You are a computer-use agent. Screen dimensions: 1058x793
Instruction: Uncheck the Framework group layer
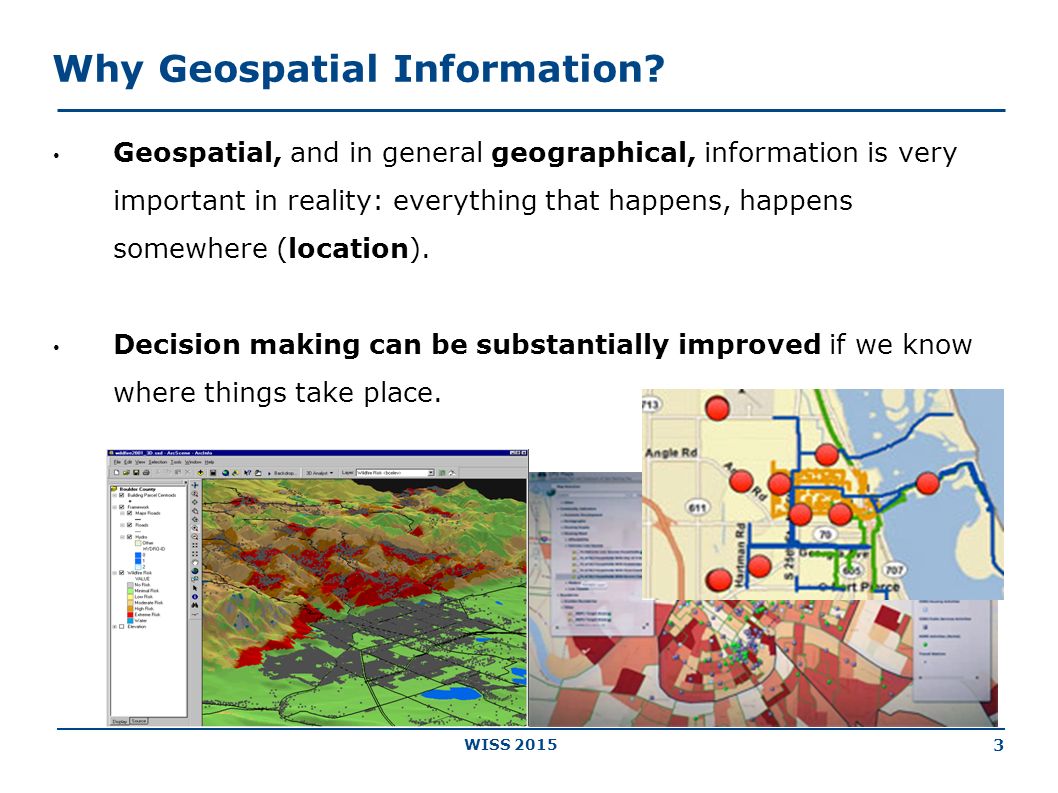121,507
